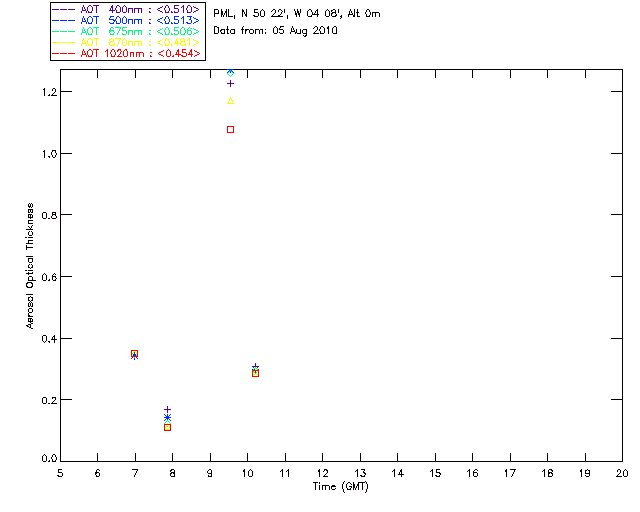
Task: Click the red square marker at time 7
Action: click(x=134, y=354)
